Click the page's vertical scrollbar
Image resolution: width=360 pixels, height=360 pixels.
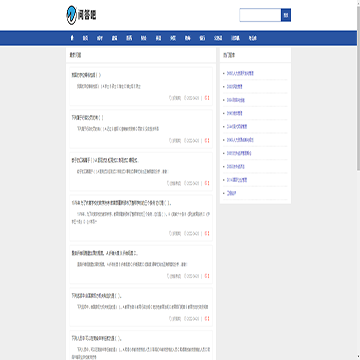click(x=358, y=180)
